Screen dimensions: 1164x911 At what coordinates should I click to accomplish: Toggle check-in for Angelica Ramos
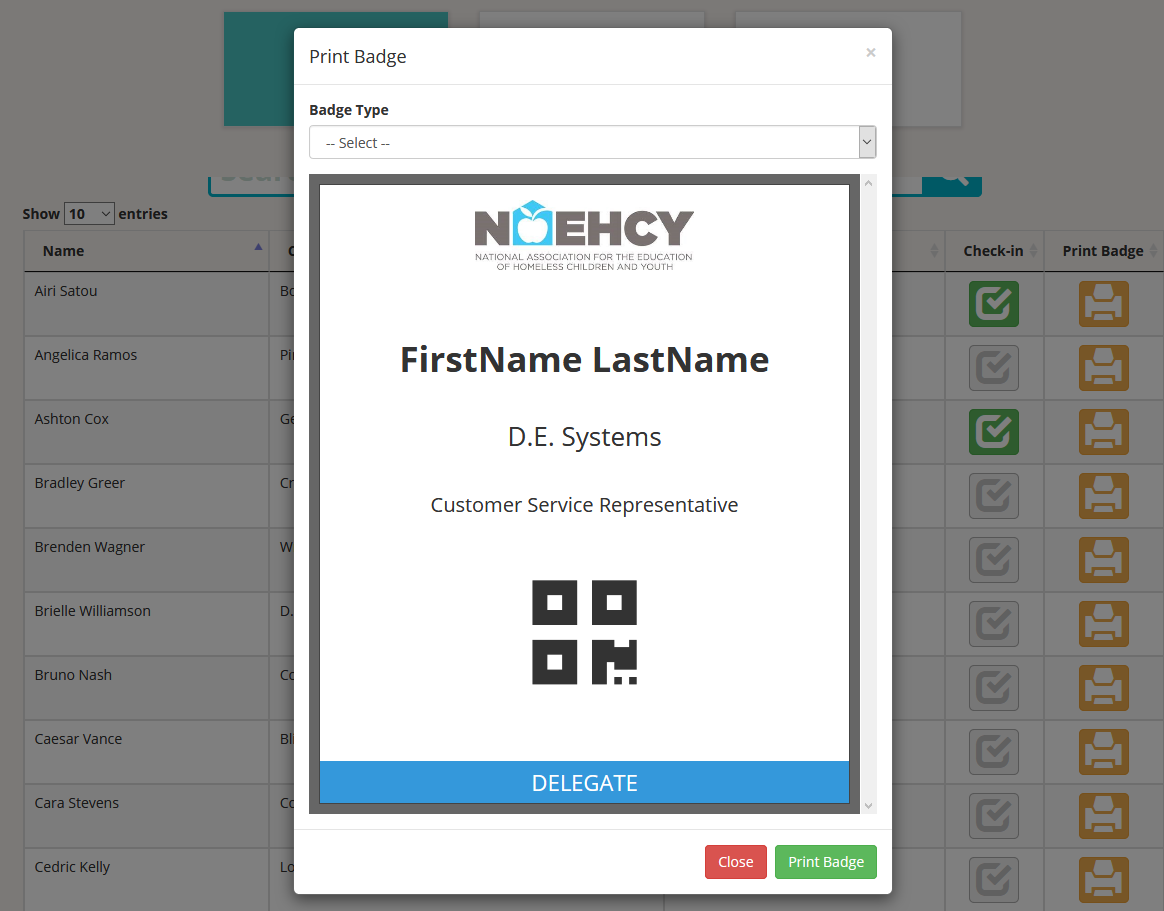994,368
